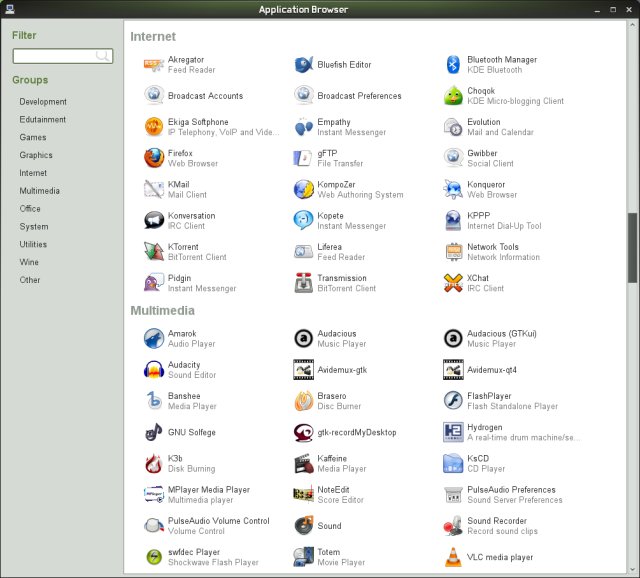Image resolution: width=640 pixels, height=578 pixels.
Task: Open the Brasero disc burner icon
Action: (x=304, y=401)
